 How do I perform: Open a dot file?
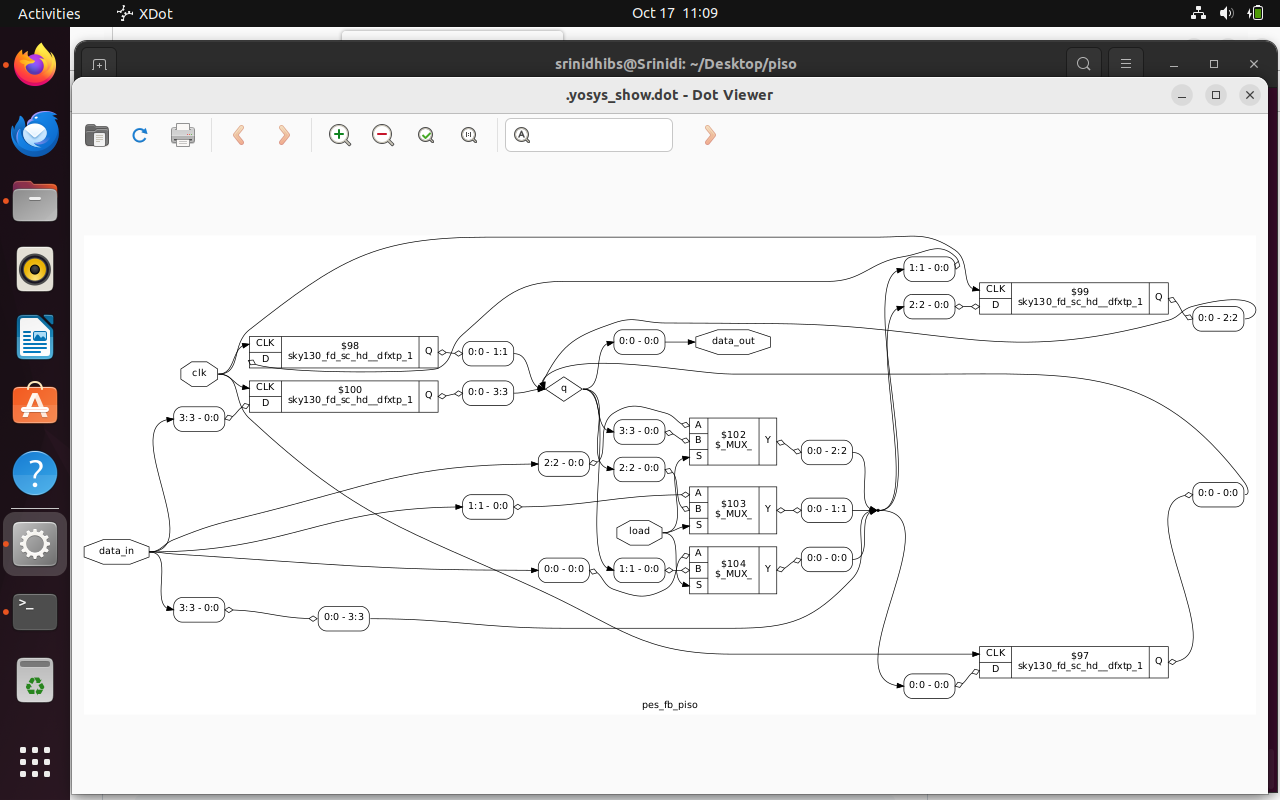pyautogui.click(x=97, y=135)
